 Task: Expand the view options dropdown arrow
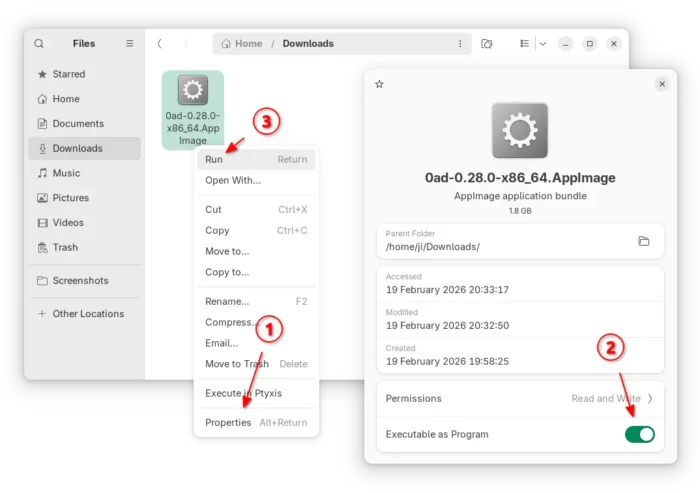click(543, 44)
